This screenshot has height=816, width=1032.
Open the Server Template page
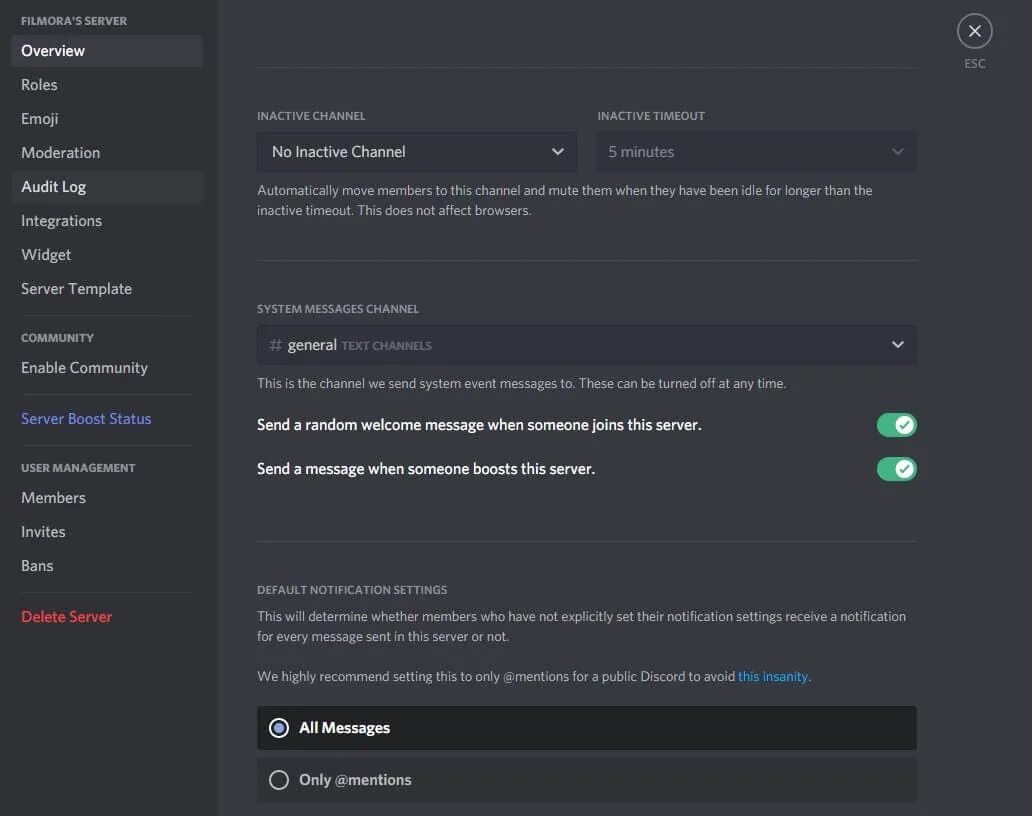(77, 289)
